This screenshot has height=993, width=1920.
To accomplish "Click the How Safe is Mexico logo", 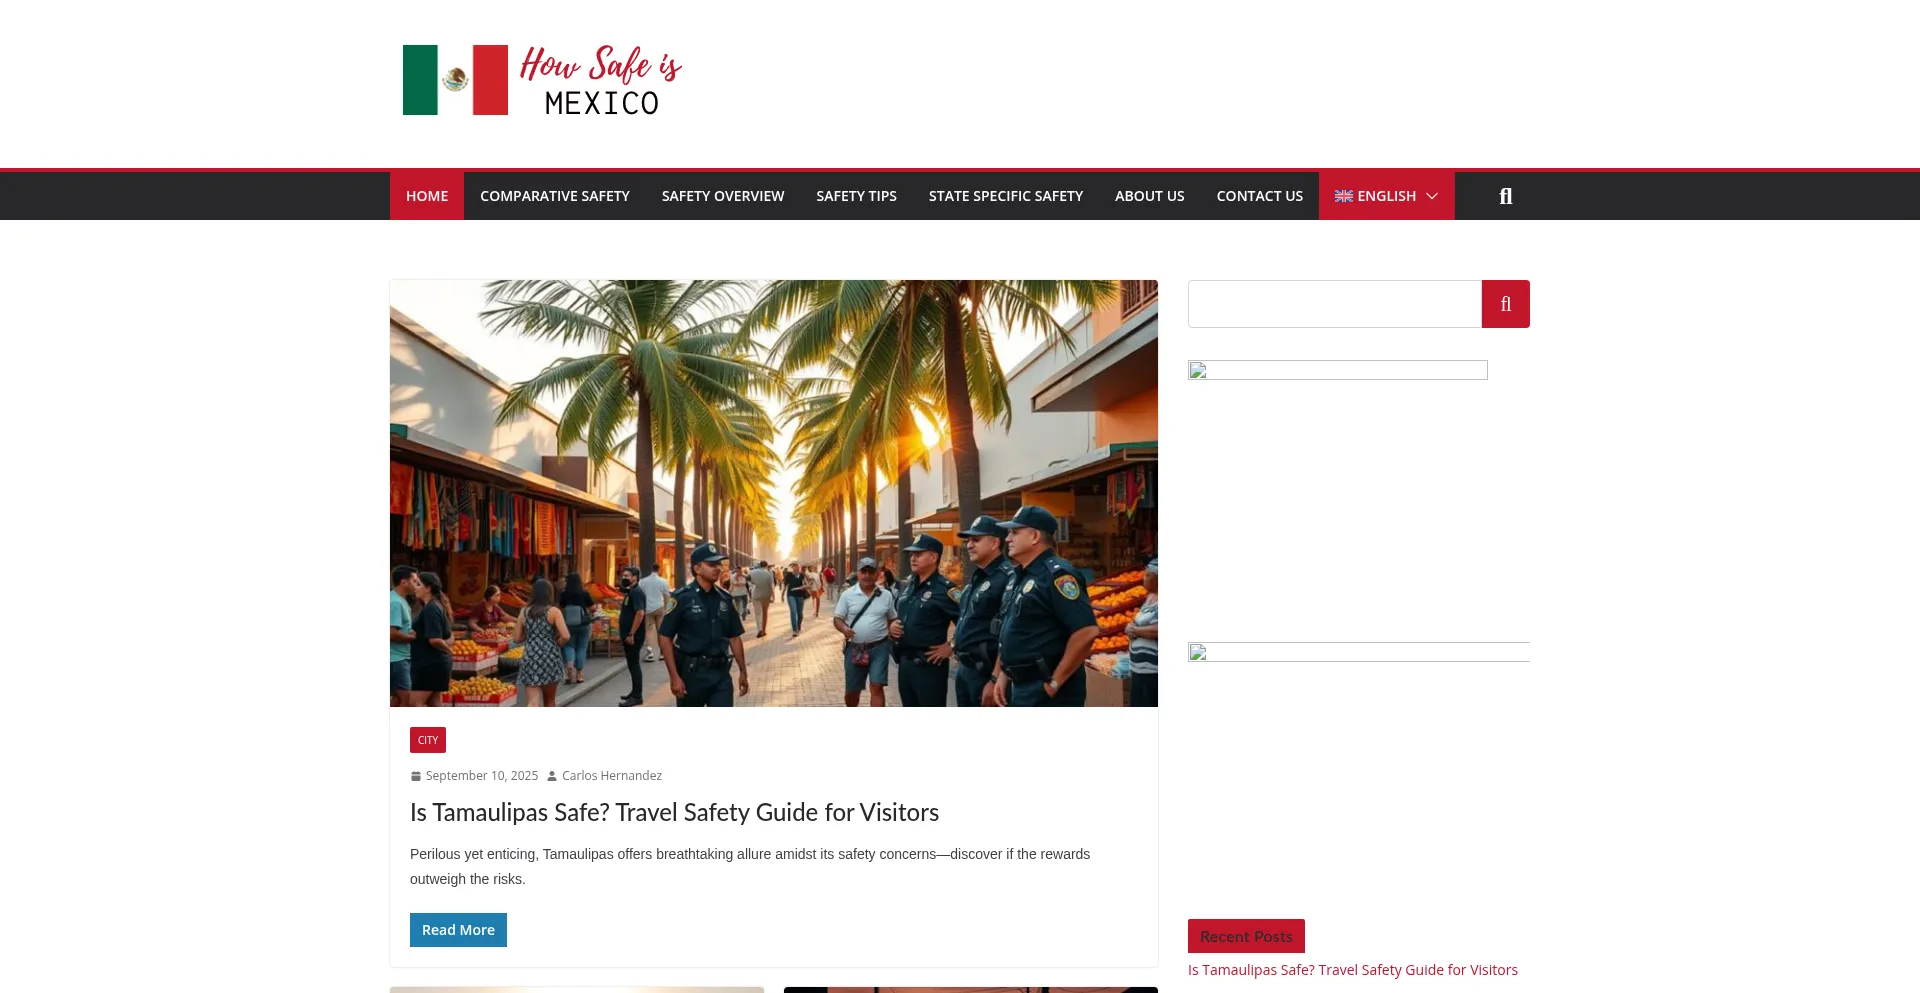I will point(542,80).
